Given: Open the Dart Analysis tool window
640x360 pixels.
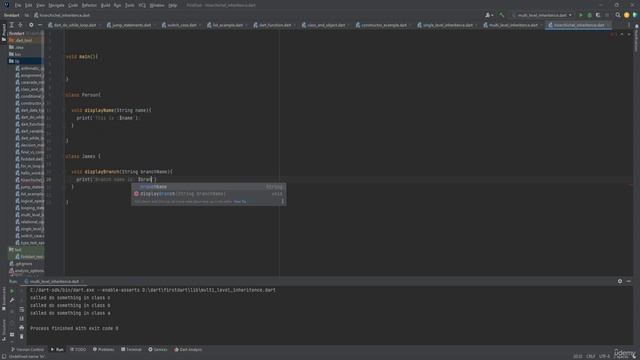Looking at the screenshot, I should click(x=188, y=349).
